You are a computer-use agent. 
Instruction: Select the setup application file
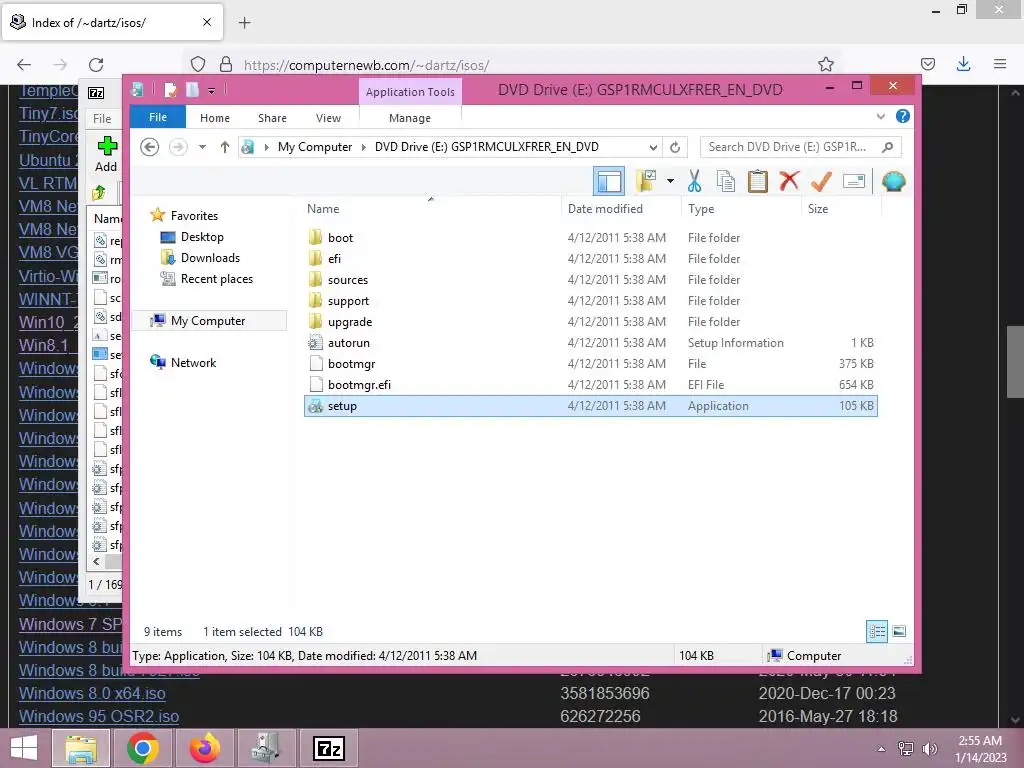[590, 406]
